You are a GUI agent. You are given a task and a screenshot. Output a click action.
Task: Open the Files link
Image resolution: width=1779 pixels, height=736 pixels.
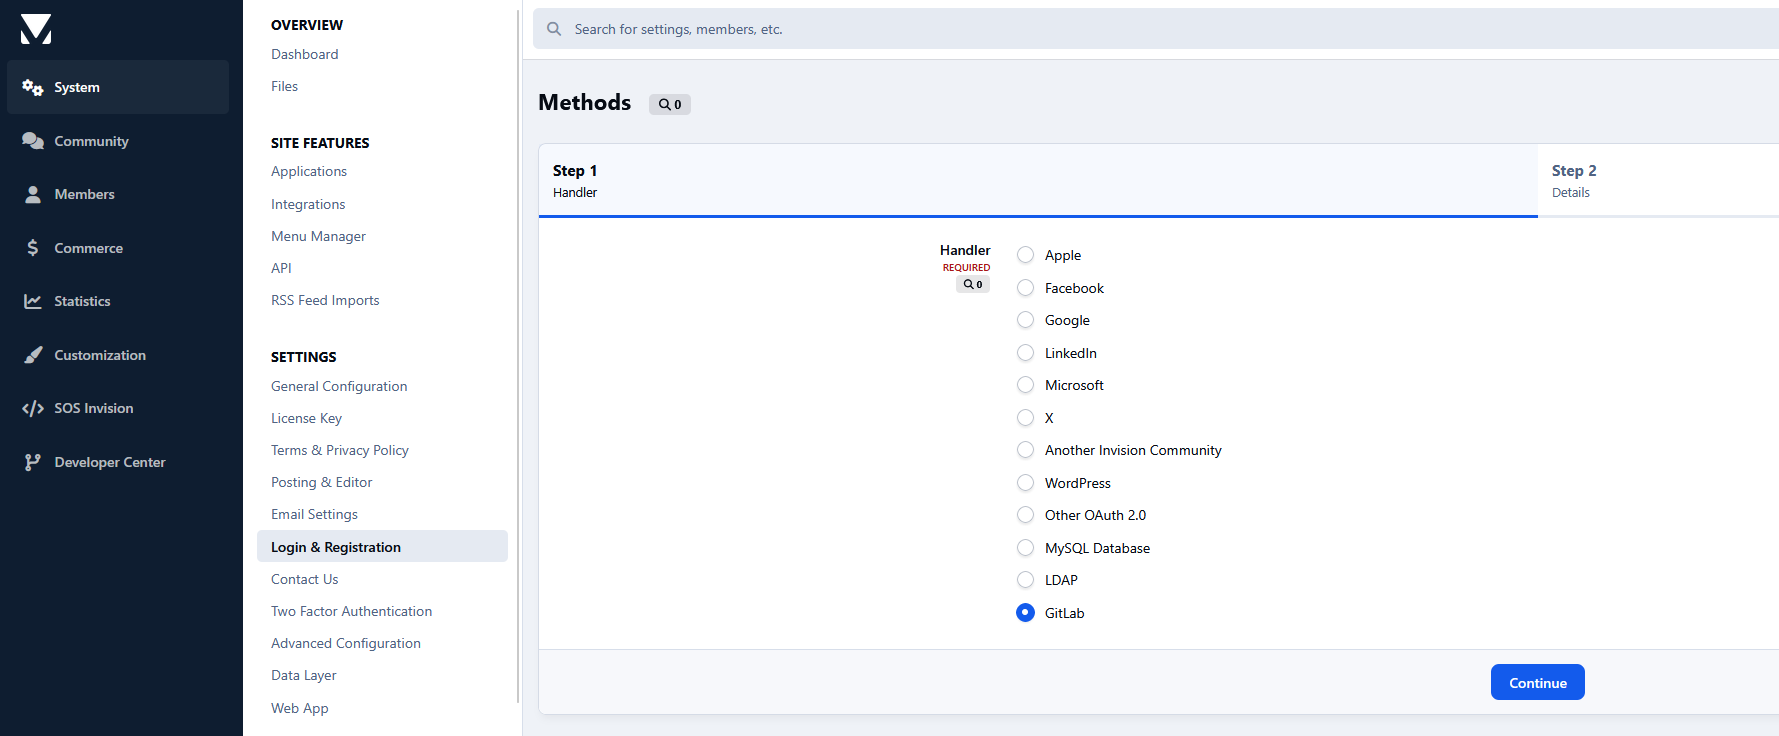[285, 86]
